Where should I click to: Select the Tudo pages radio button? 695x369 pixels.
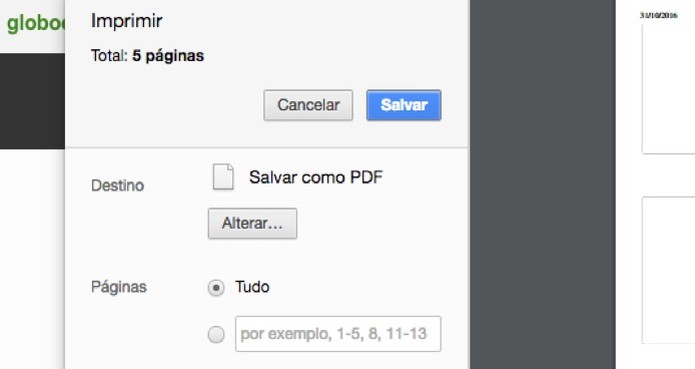(216, 288)
